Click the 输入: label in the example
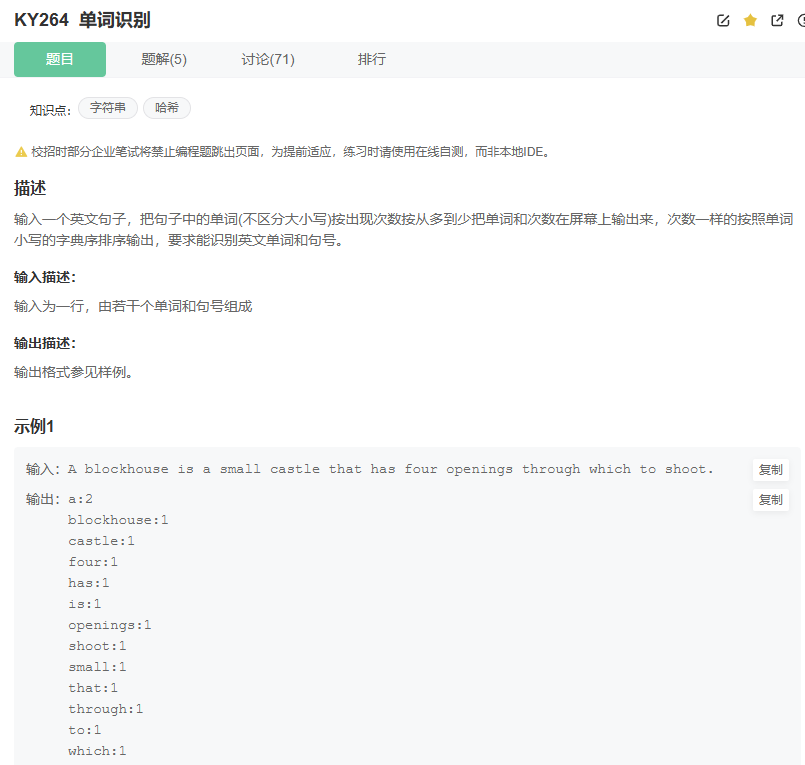This screenshot has height=765, width=805. coord(43,469)
